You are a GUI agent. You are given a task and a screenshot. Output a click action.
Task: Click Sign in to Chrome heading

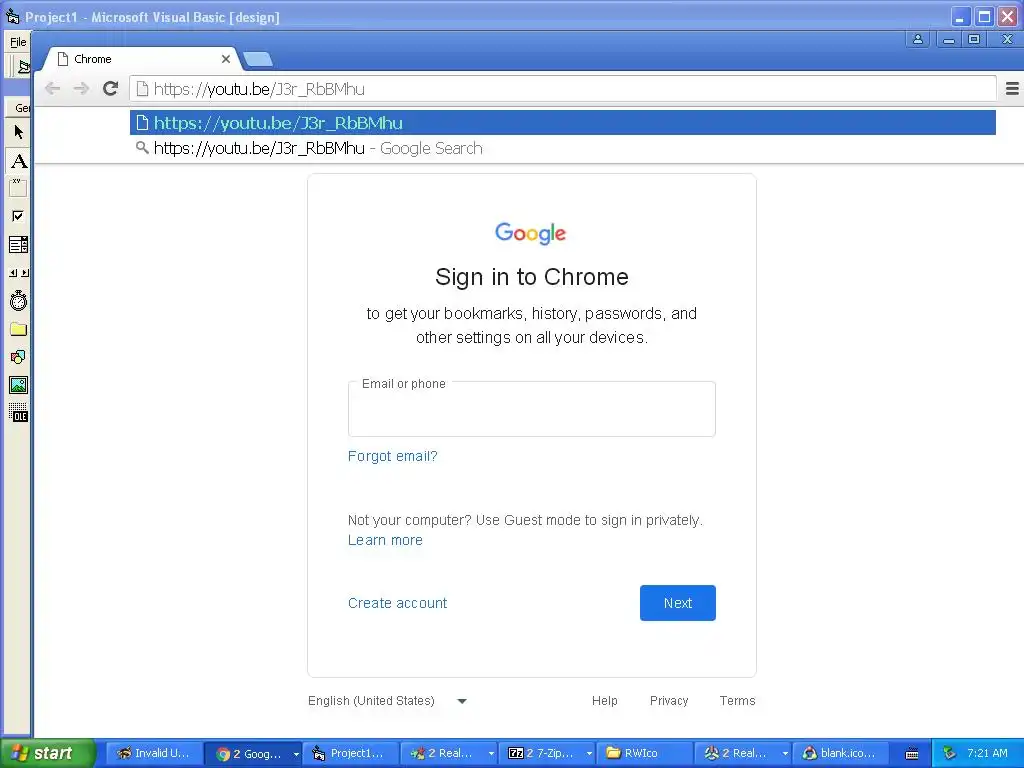tap(532, 277)
